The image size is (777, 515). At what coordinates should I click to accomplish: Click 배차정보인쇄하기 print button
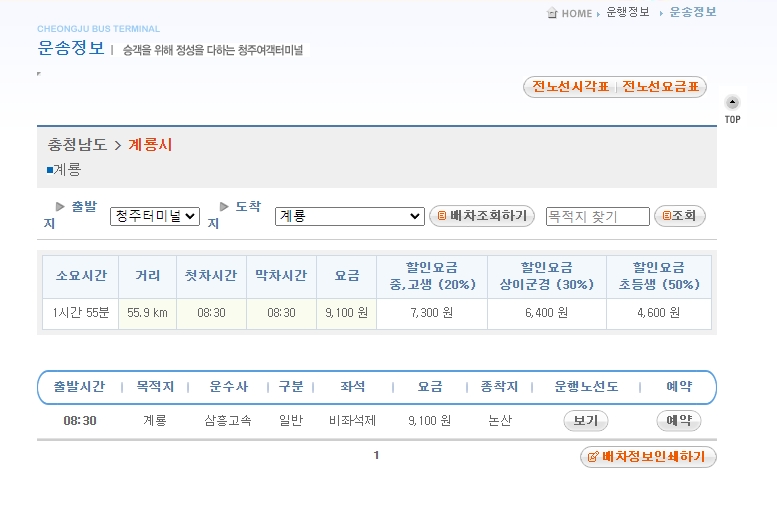(648, 457)
